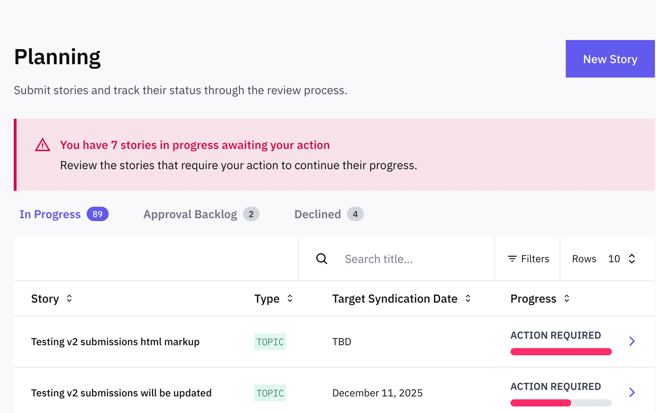
Task: Open the 'will be updated' story chevron
Action: click(632, 393)
